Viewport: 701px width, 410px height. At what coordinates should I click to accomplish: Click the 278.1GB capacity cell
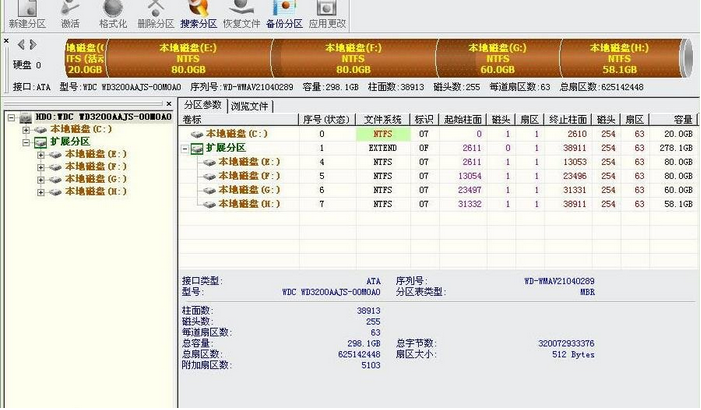676,148
